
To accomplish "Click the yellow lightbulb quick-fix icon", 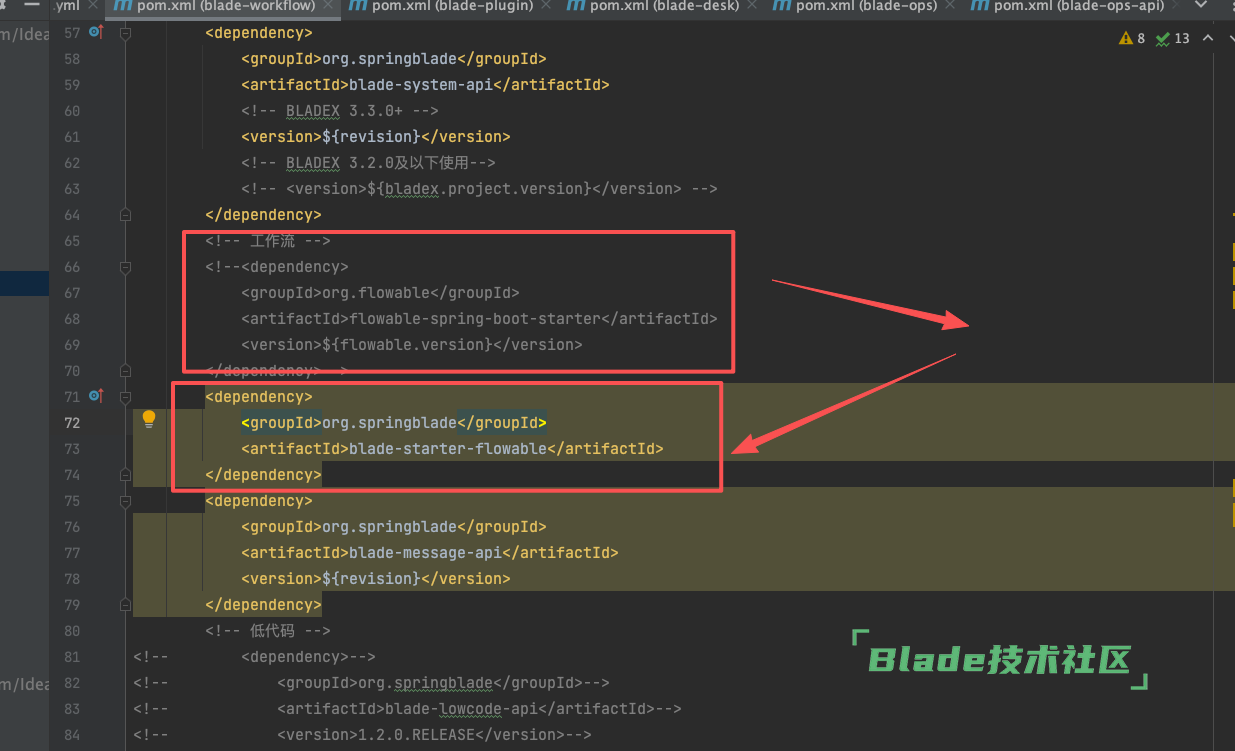I will (x=149, y=419).
